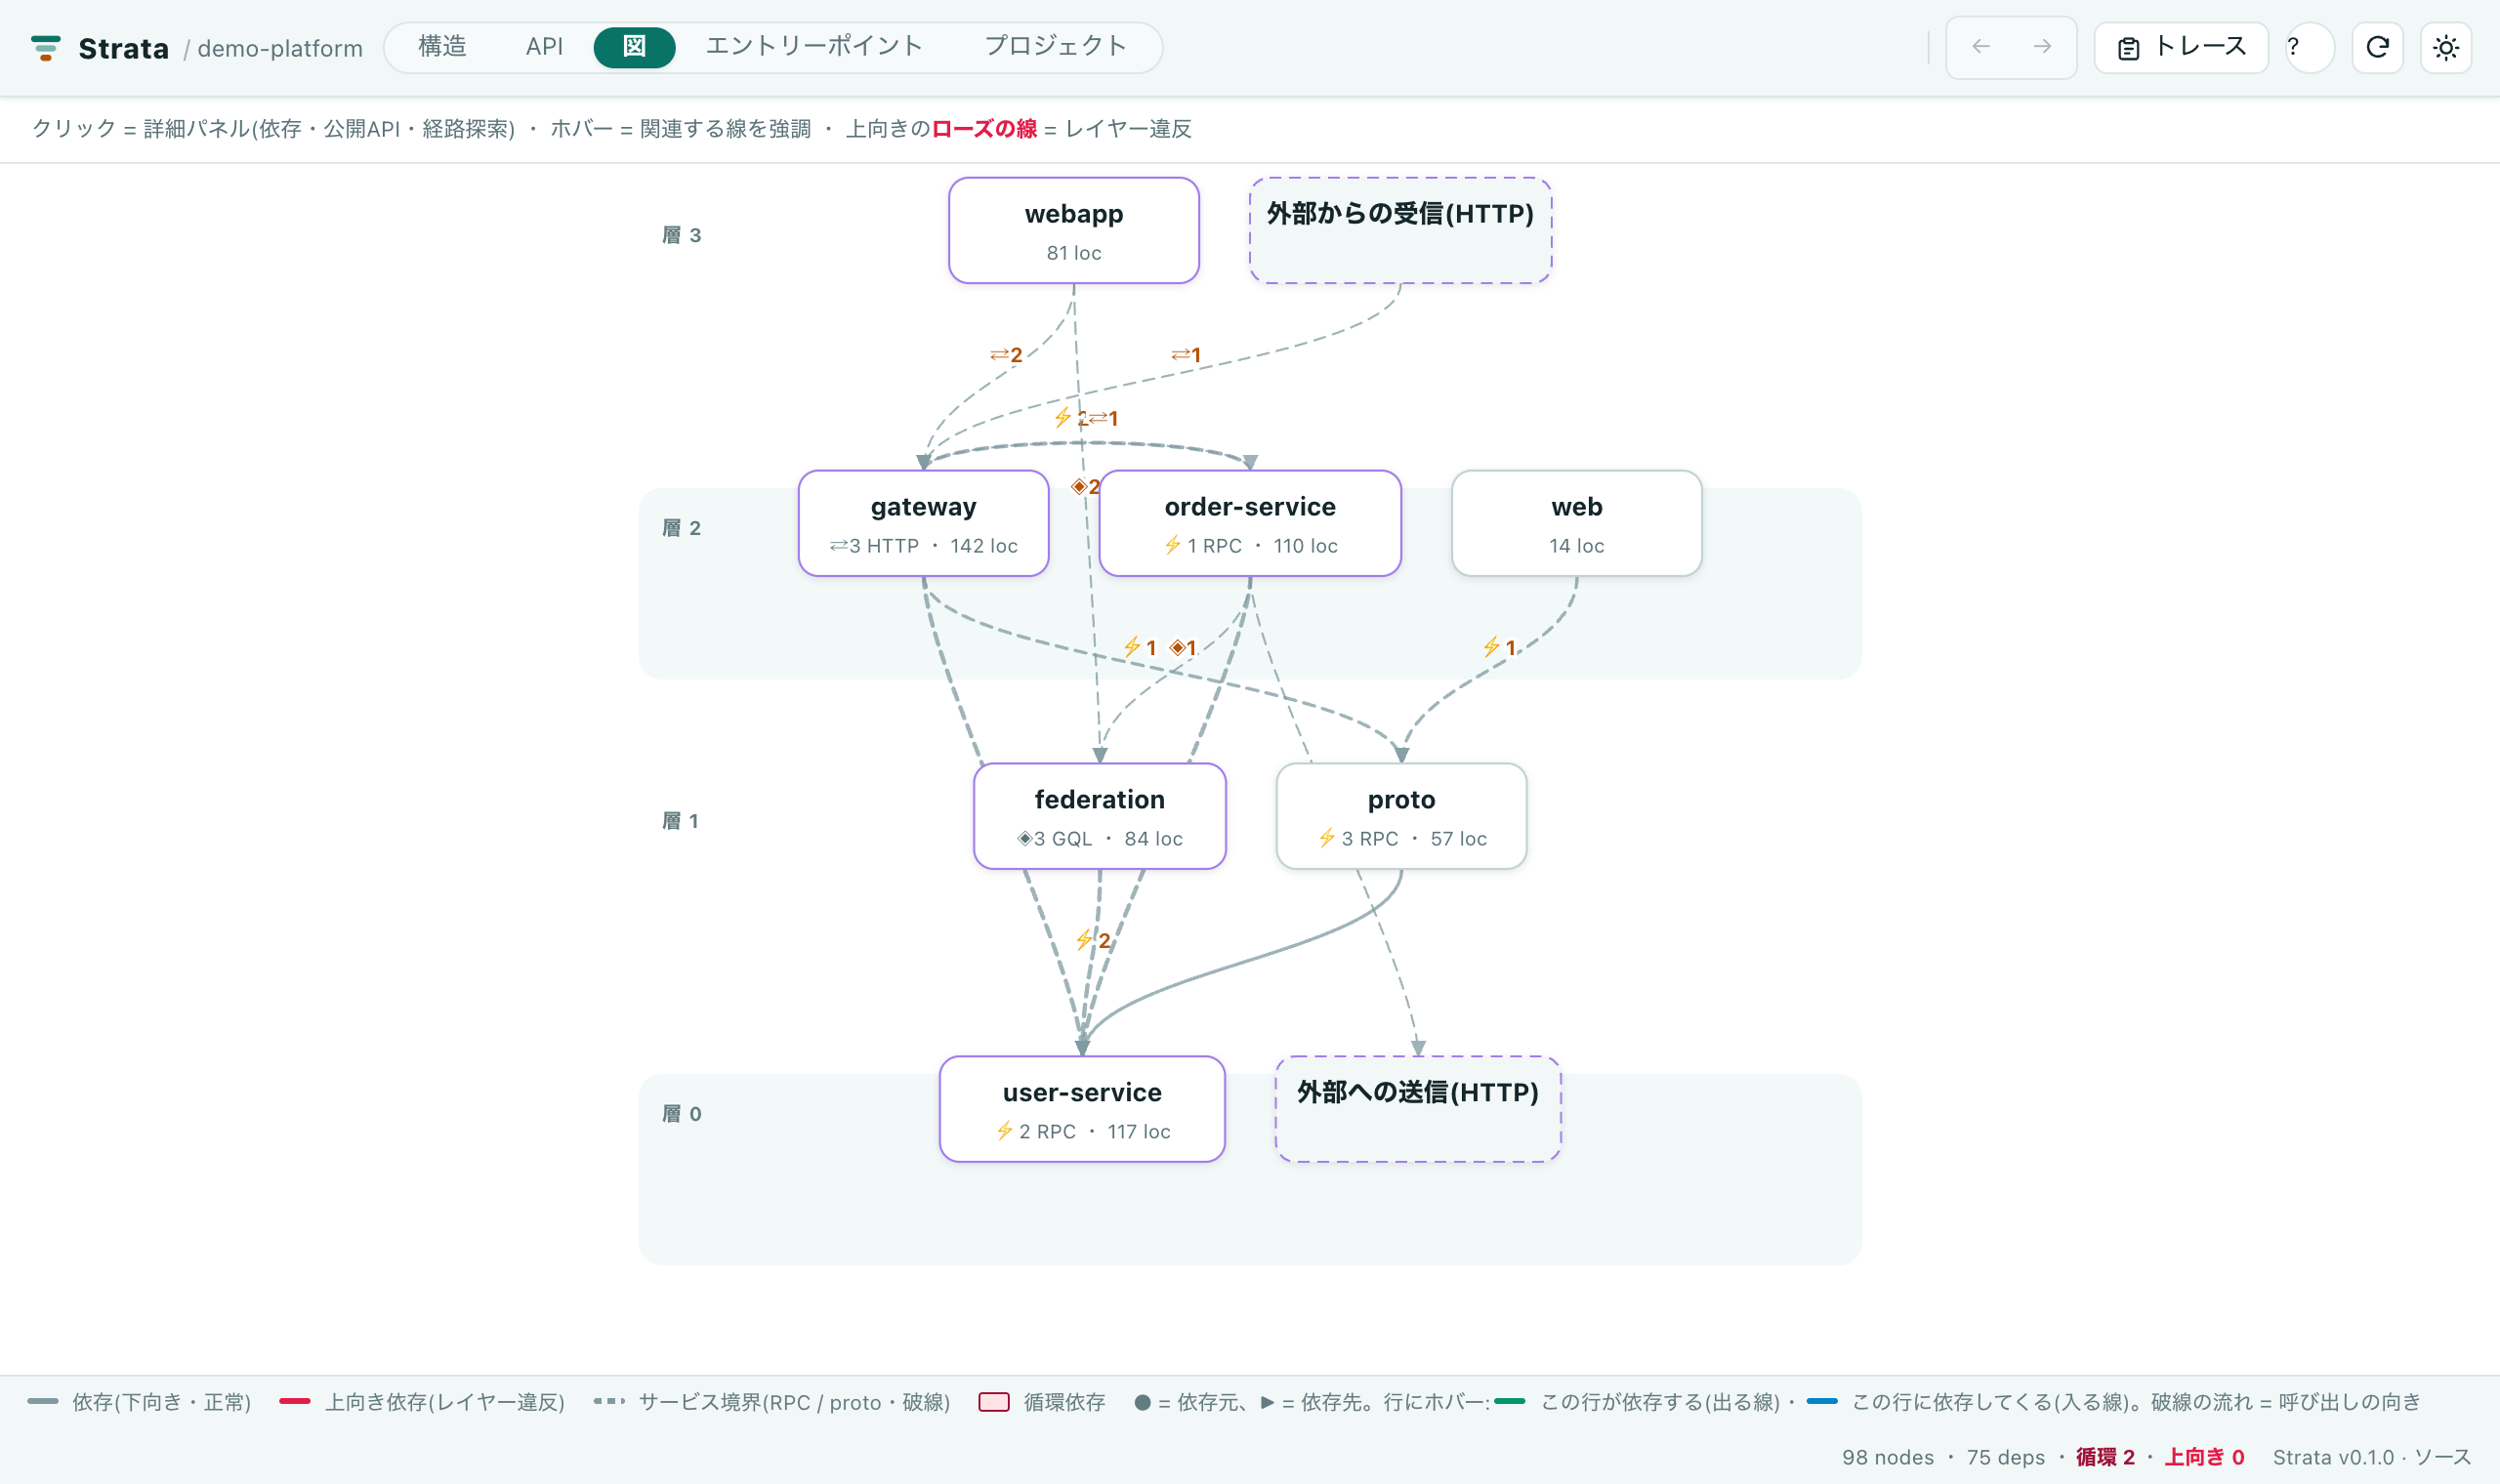
Task: Click the 81 loc text in webapp
Action: [x=1074, y=253]
